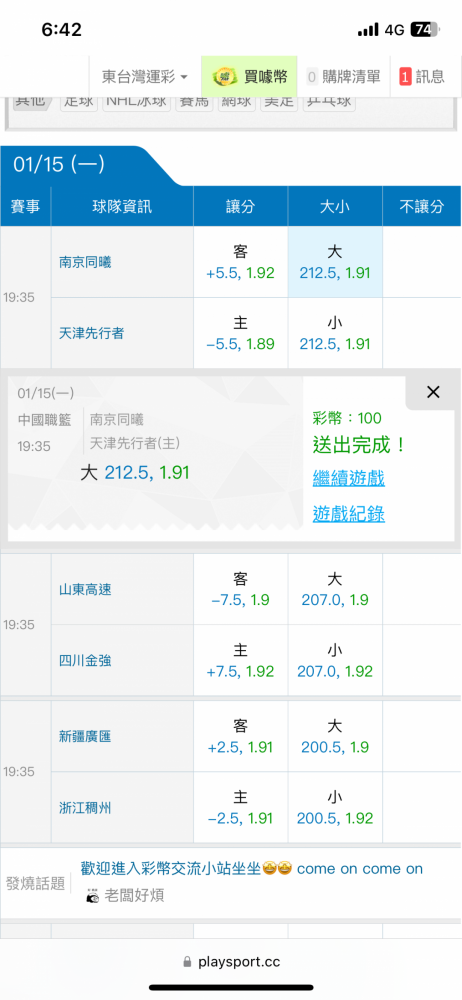Screen dimensions: 462x1000
Task: Click the 發燒話題 label
Action: (x=36, y=883)
